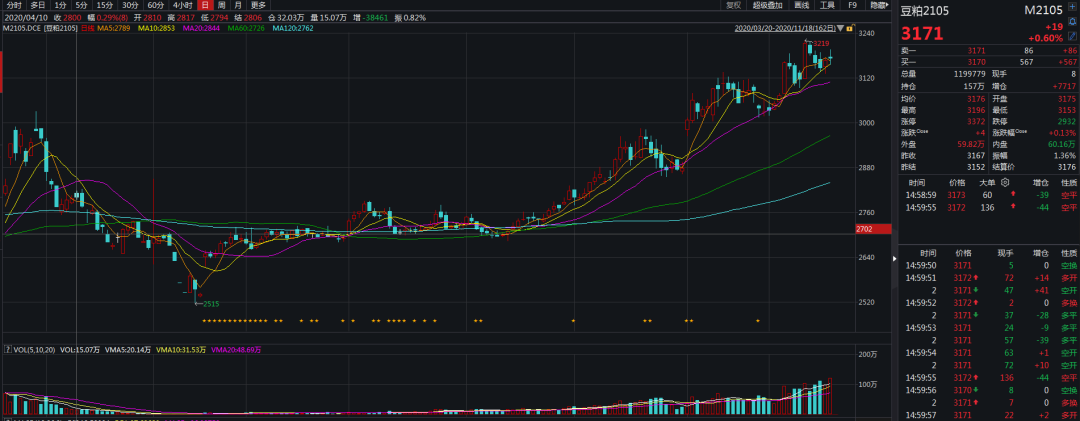Select the 5分 timeframe
This screenshot has width=1080, height=421.
coord(81,5)
